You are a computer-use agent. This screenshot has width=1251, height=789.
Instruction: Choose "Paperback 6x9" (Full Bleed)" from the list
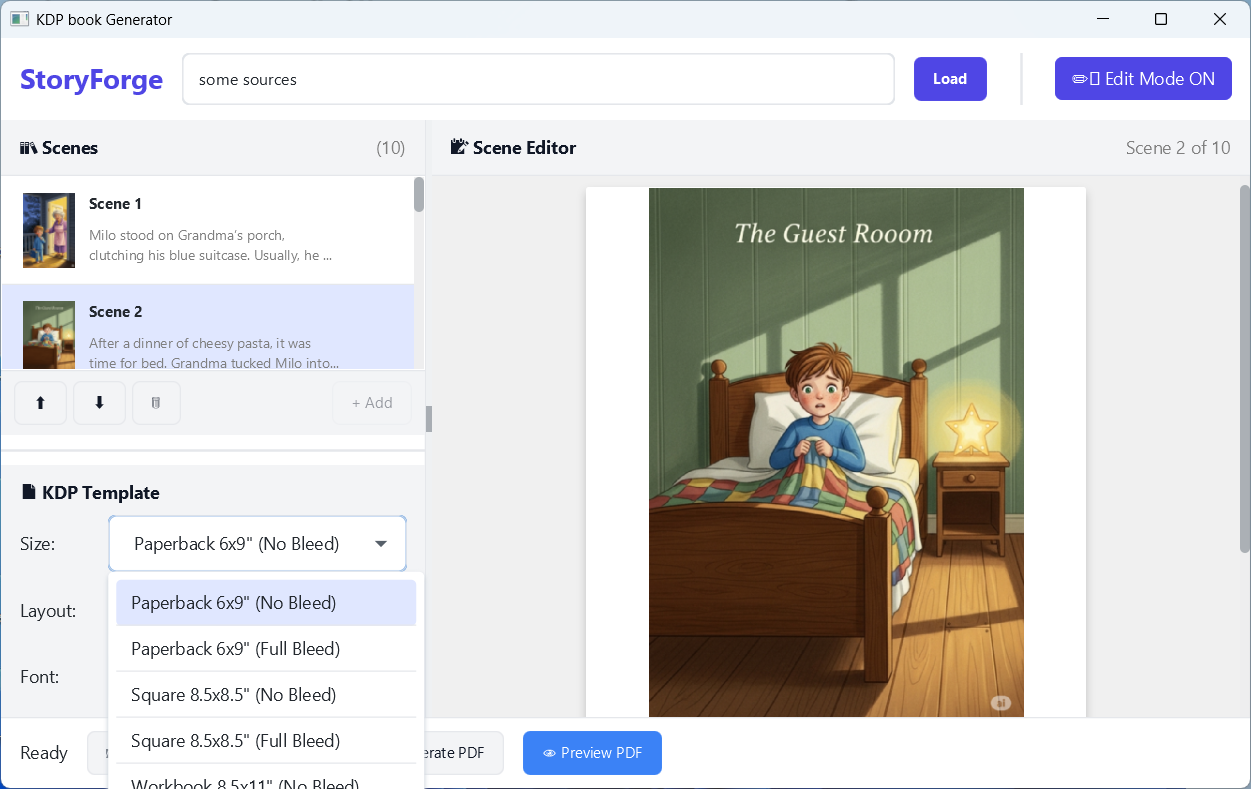point(234,648)
